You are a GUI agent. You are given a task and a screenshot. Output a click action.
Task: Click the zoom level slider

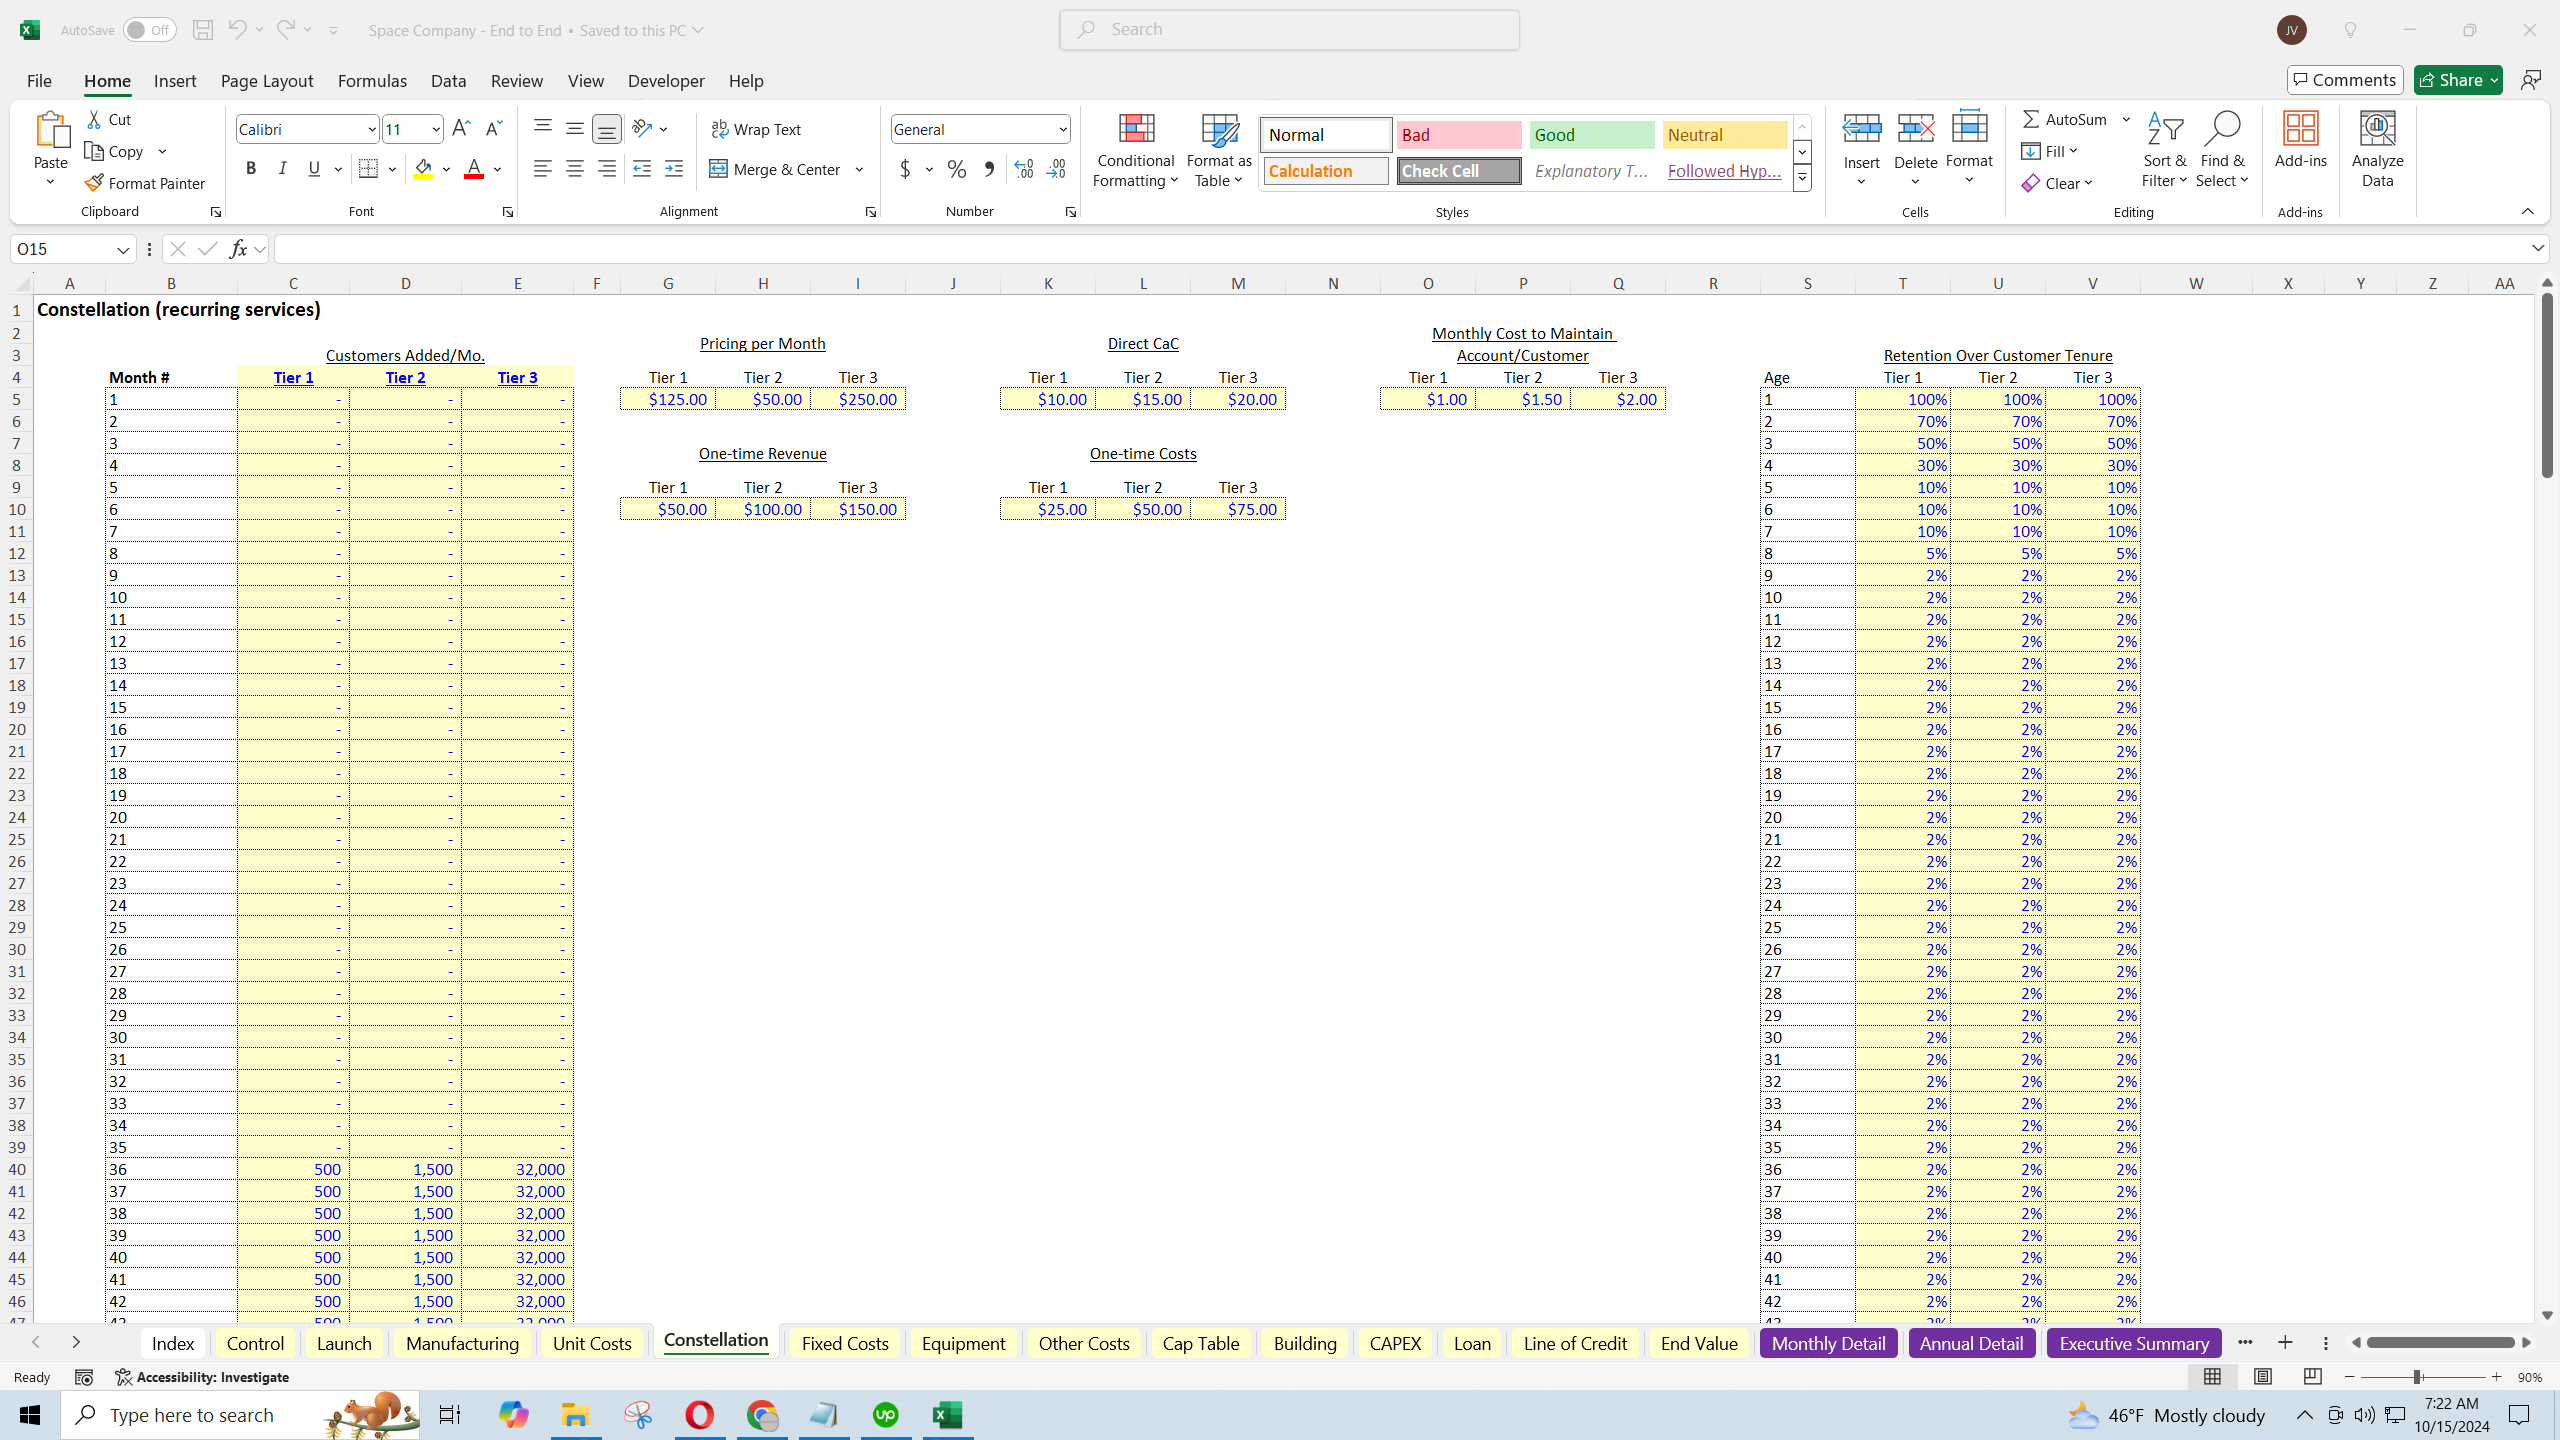point(2417,1377)
